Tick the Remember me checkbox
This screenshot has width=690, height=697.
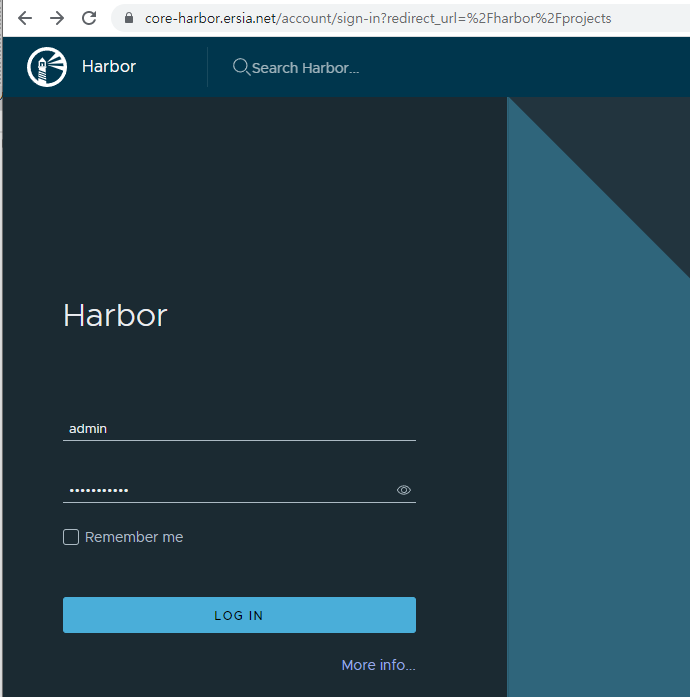71,537
